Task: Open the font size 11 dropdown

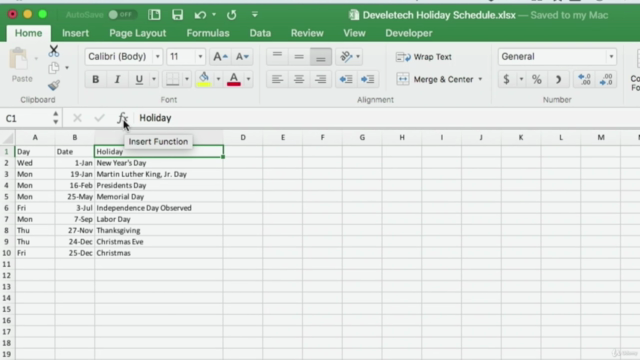Action: [200, 57]
